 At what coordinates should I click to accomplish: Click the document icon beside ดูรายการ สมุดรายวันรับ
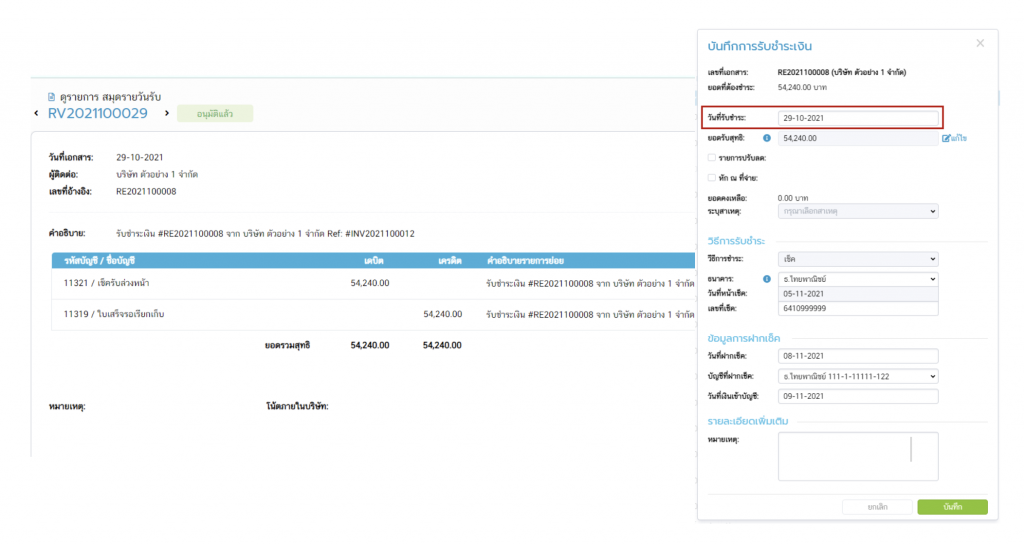pyautogui.click(x=52, y=97)
